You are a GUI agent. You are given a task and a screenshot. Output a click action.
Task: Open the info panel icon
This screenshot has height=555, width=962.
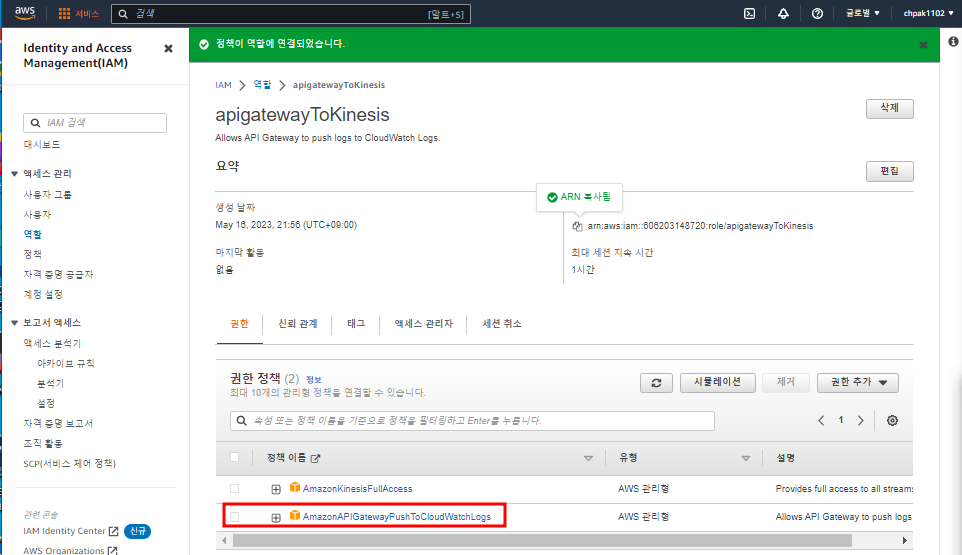point(953,41)
